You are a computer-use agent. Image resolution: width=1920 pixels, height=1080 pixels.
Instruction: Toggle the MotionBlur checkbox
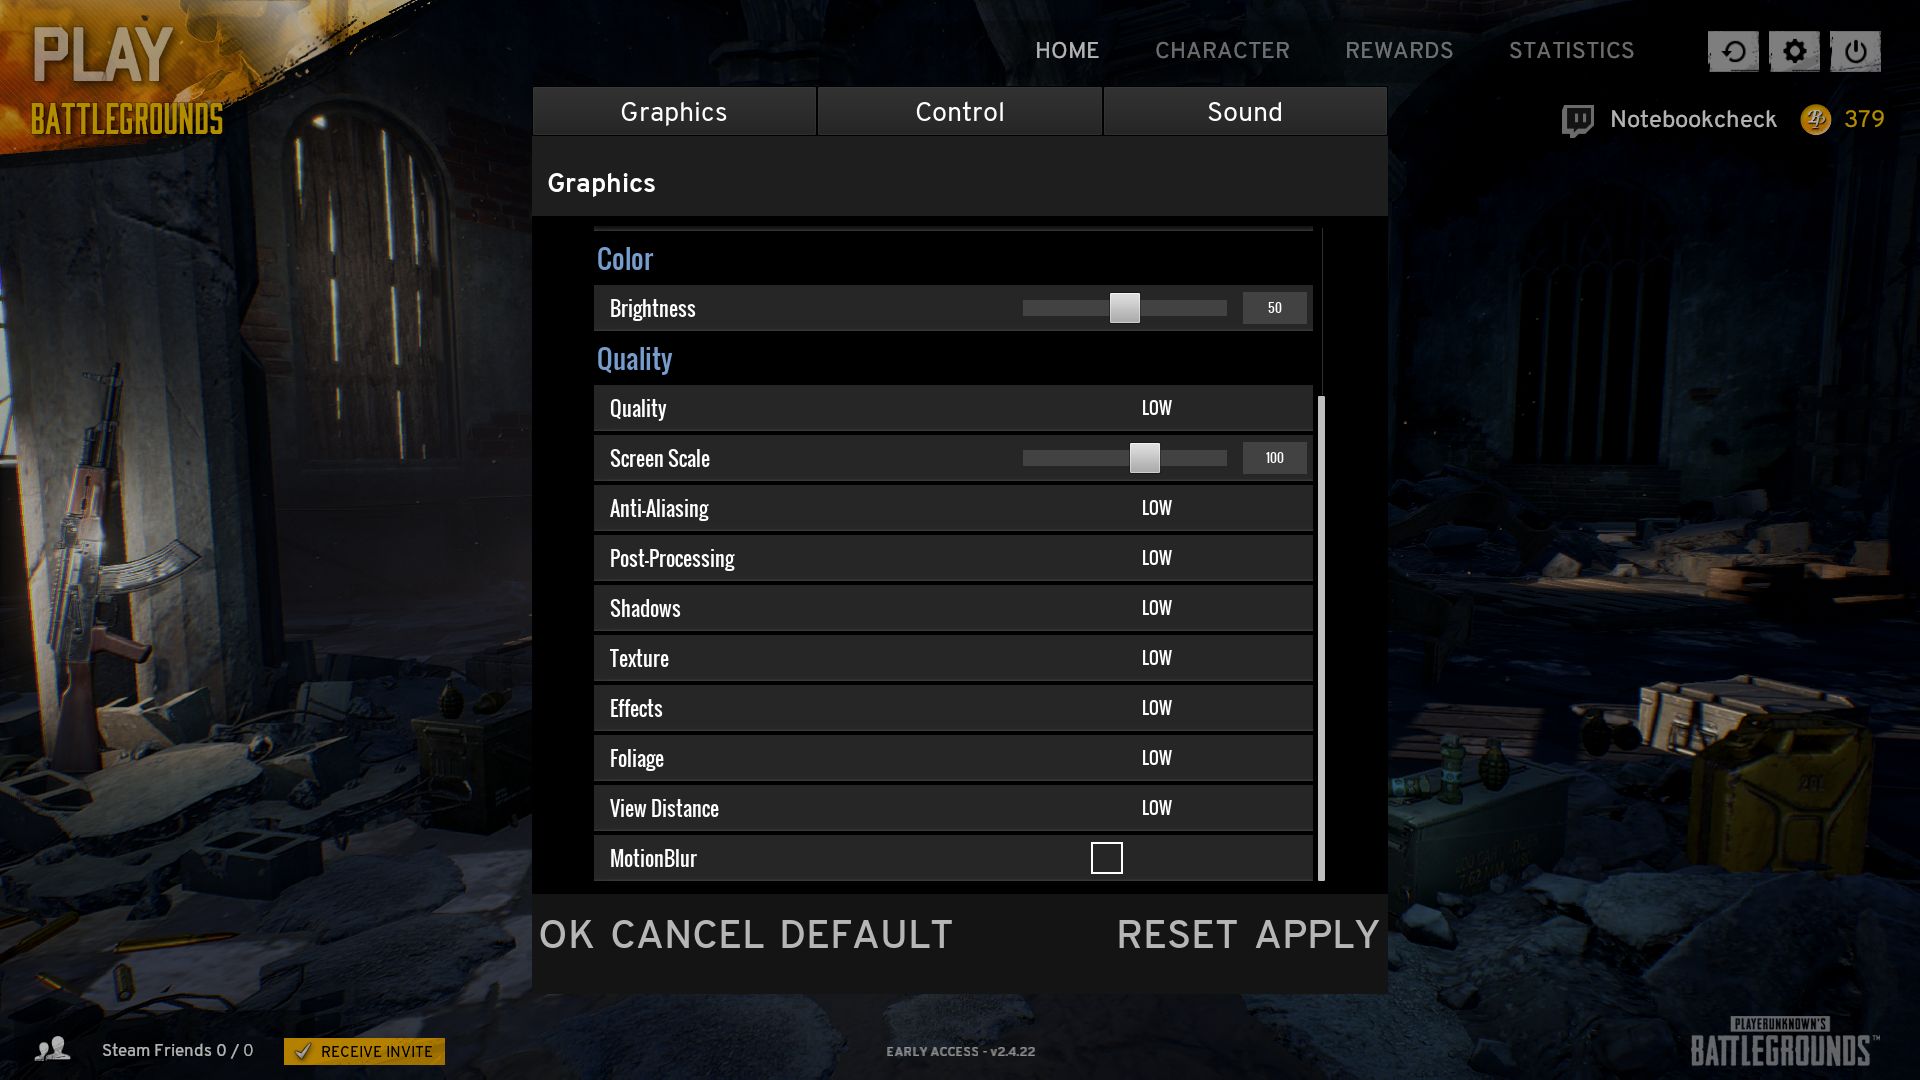(1106, 858)
